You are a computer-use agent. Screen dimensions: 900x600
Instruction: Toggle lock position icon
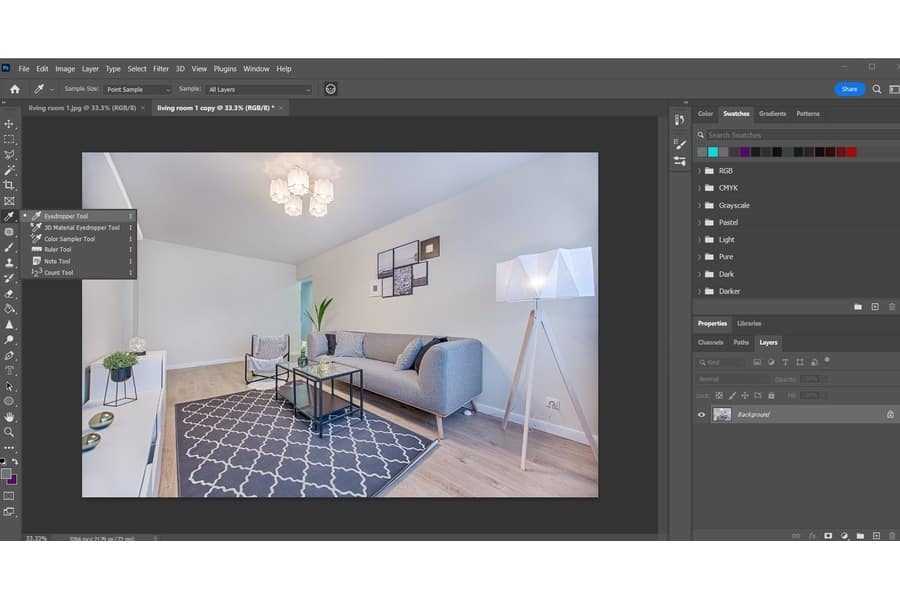[745, 396]
